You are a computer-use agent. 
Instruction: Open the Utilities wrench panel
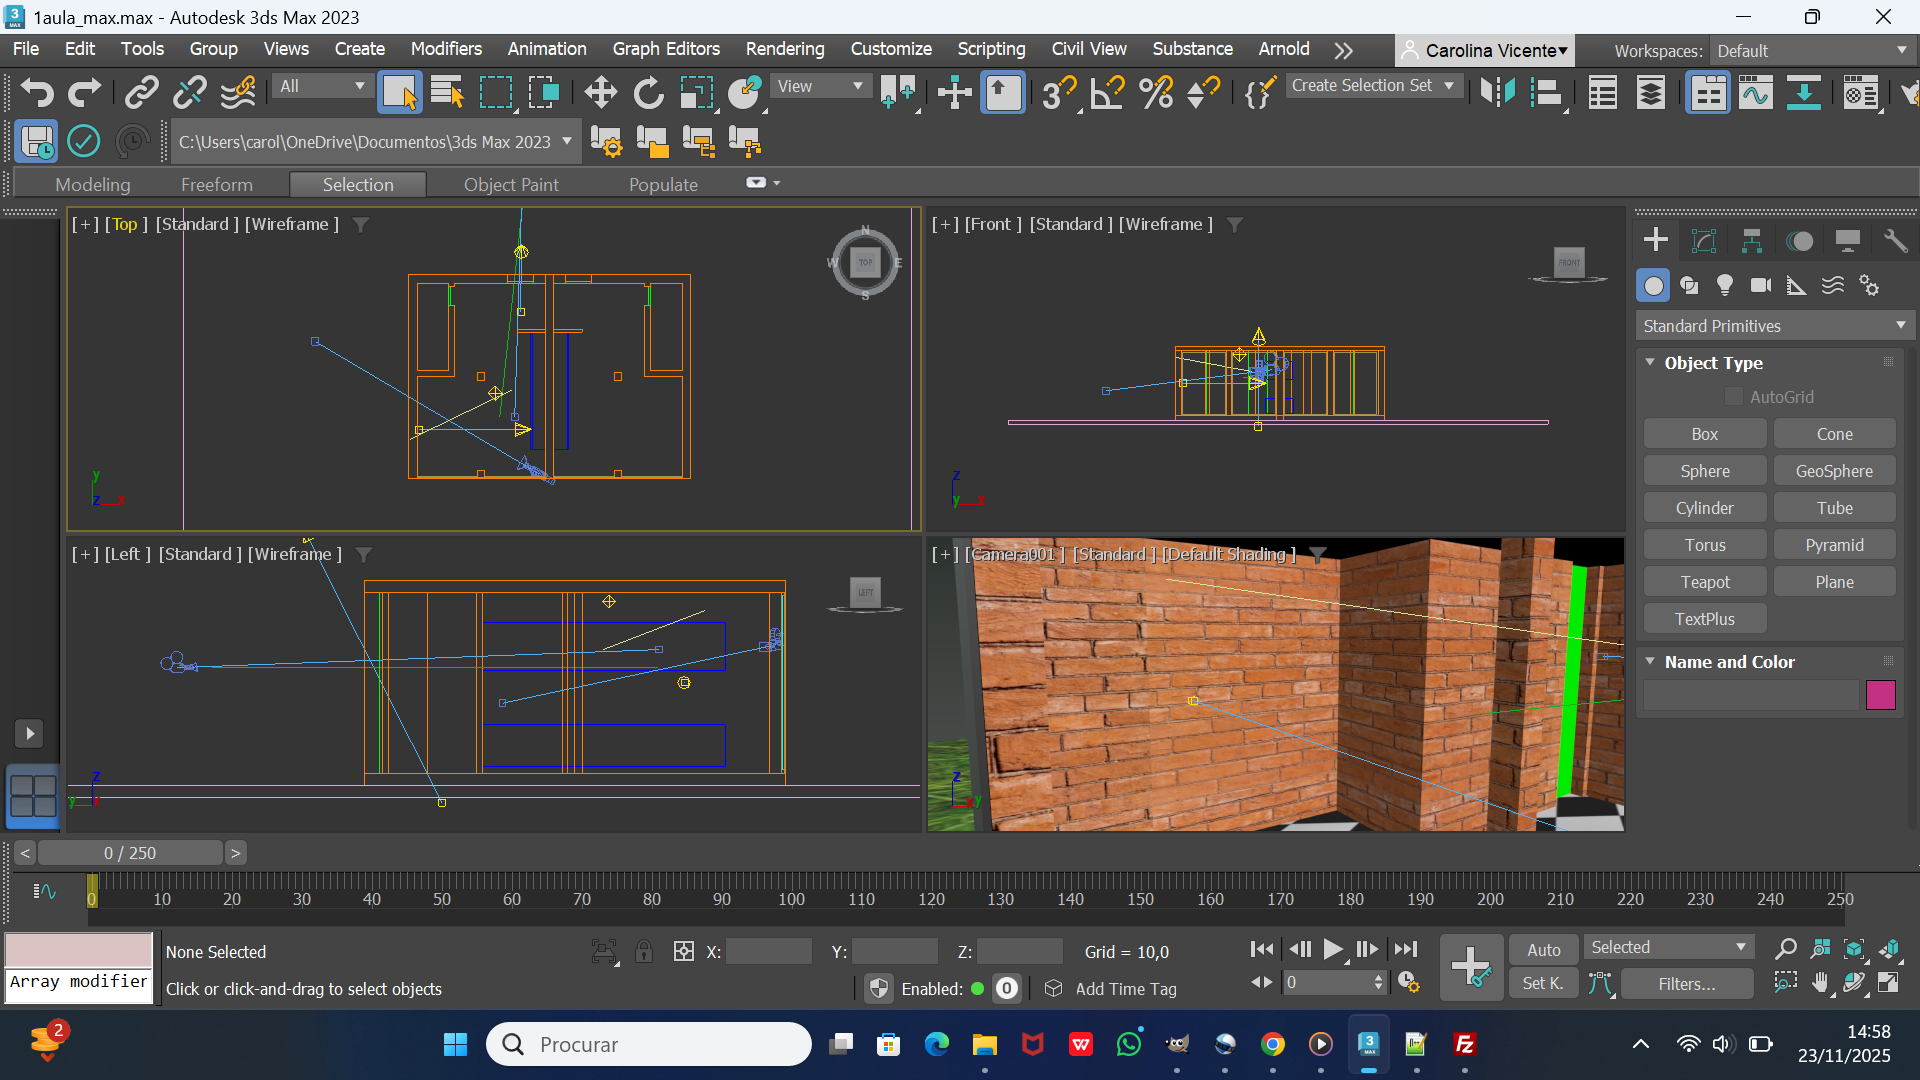[1895, 241]
